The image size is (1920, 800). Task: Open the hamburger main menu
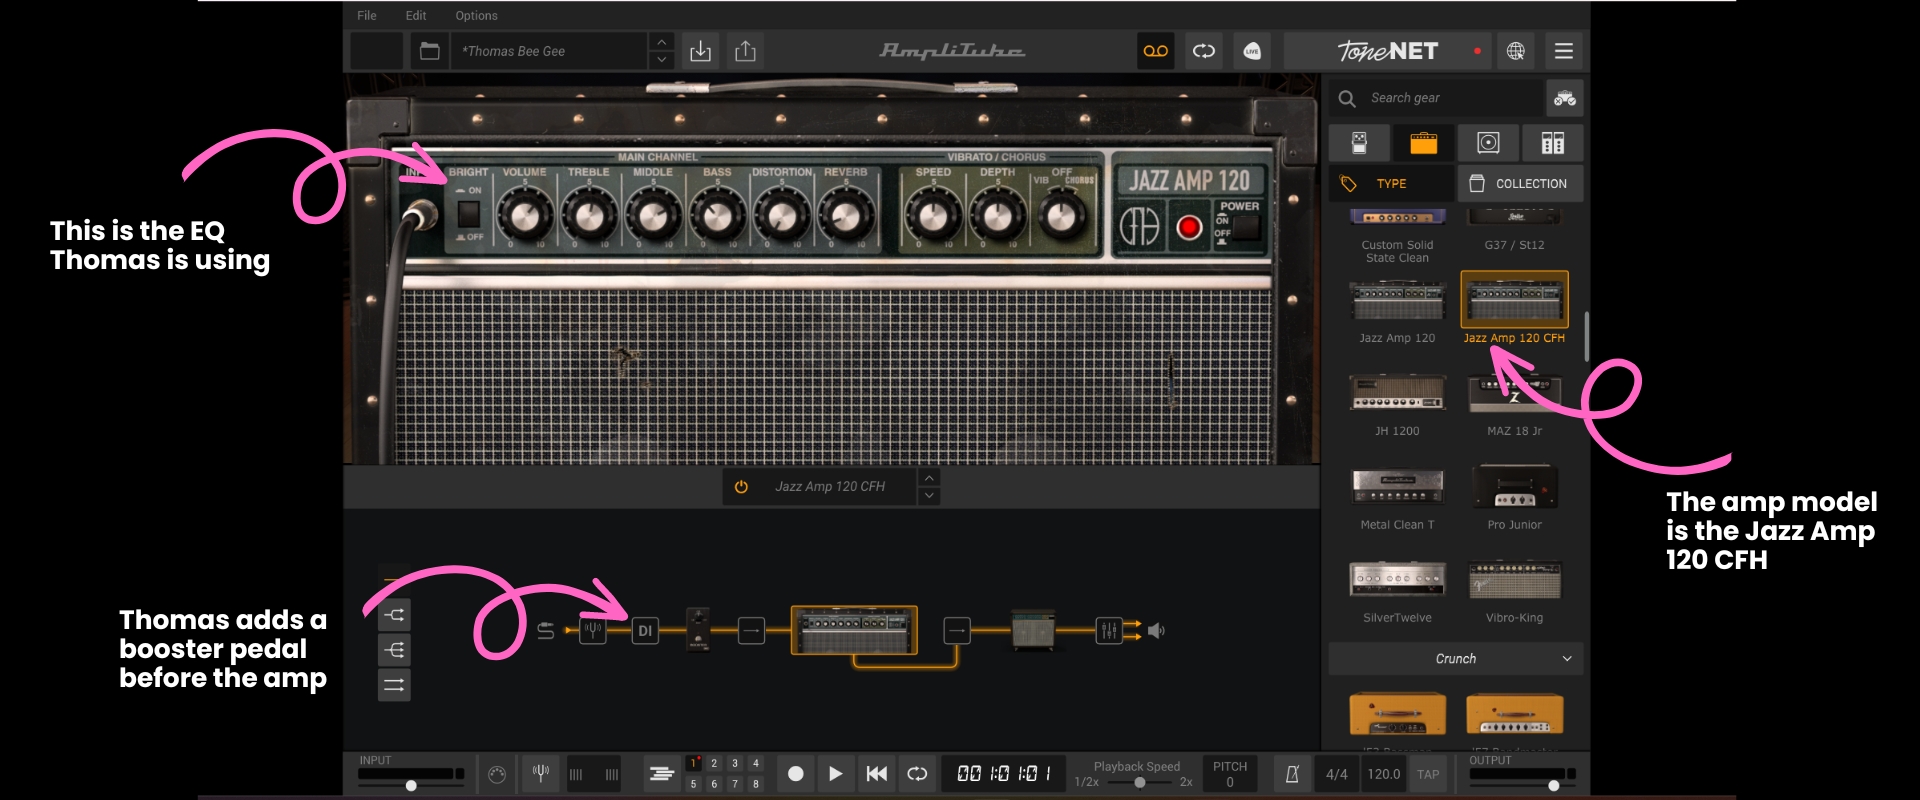tap(1564, 51)
